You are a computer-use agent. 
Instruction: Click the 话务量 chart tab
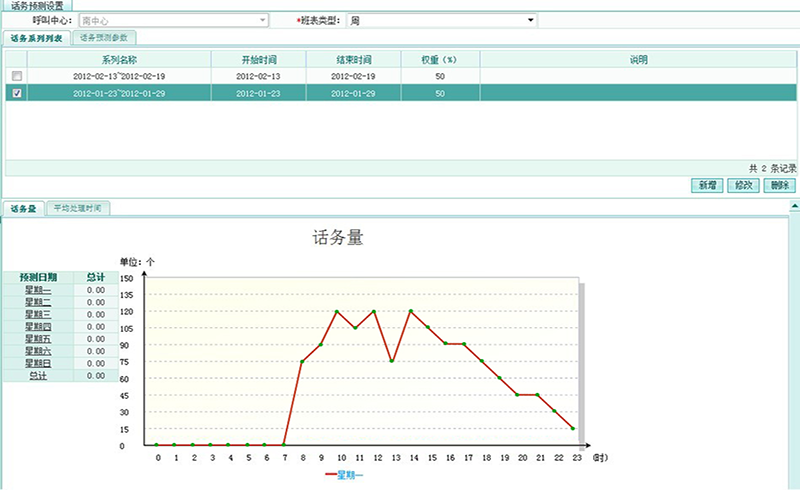tap(23, 208)
